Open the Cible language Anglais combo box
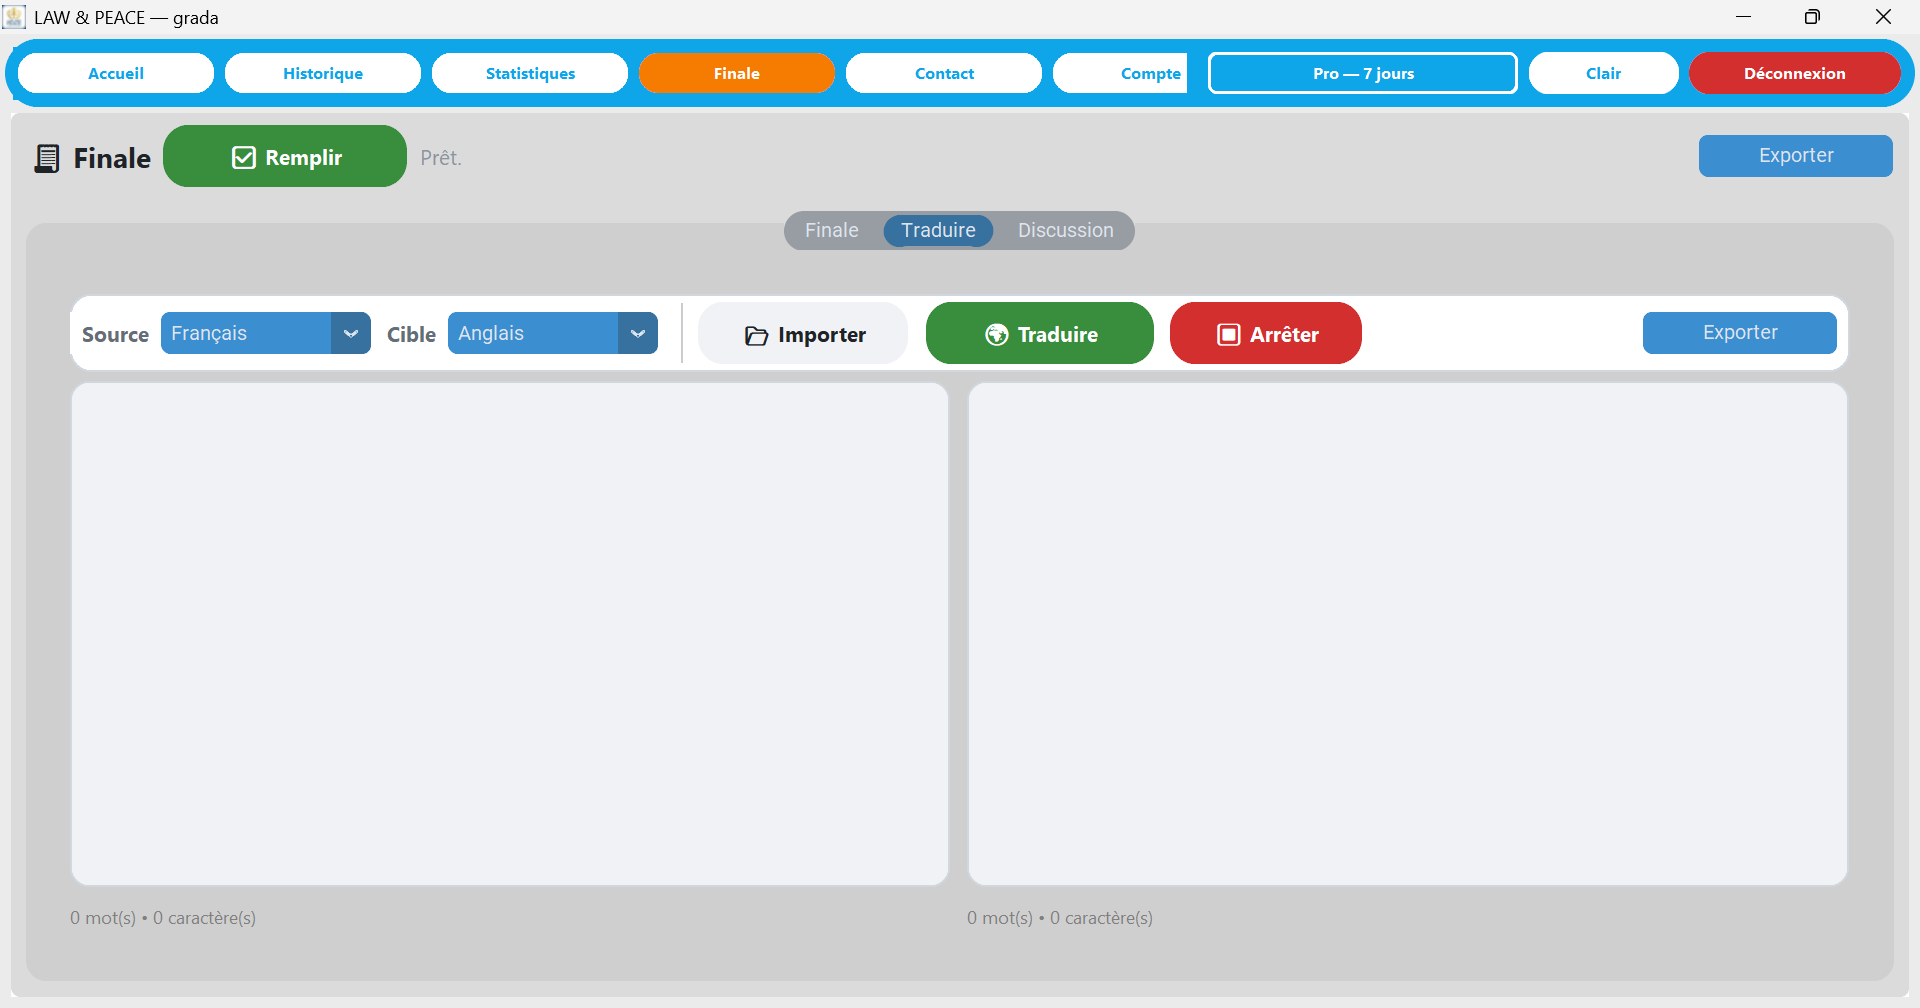This screenshot has width=1920, height=1008. [553, 333]
